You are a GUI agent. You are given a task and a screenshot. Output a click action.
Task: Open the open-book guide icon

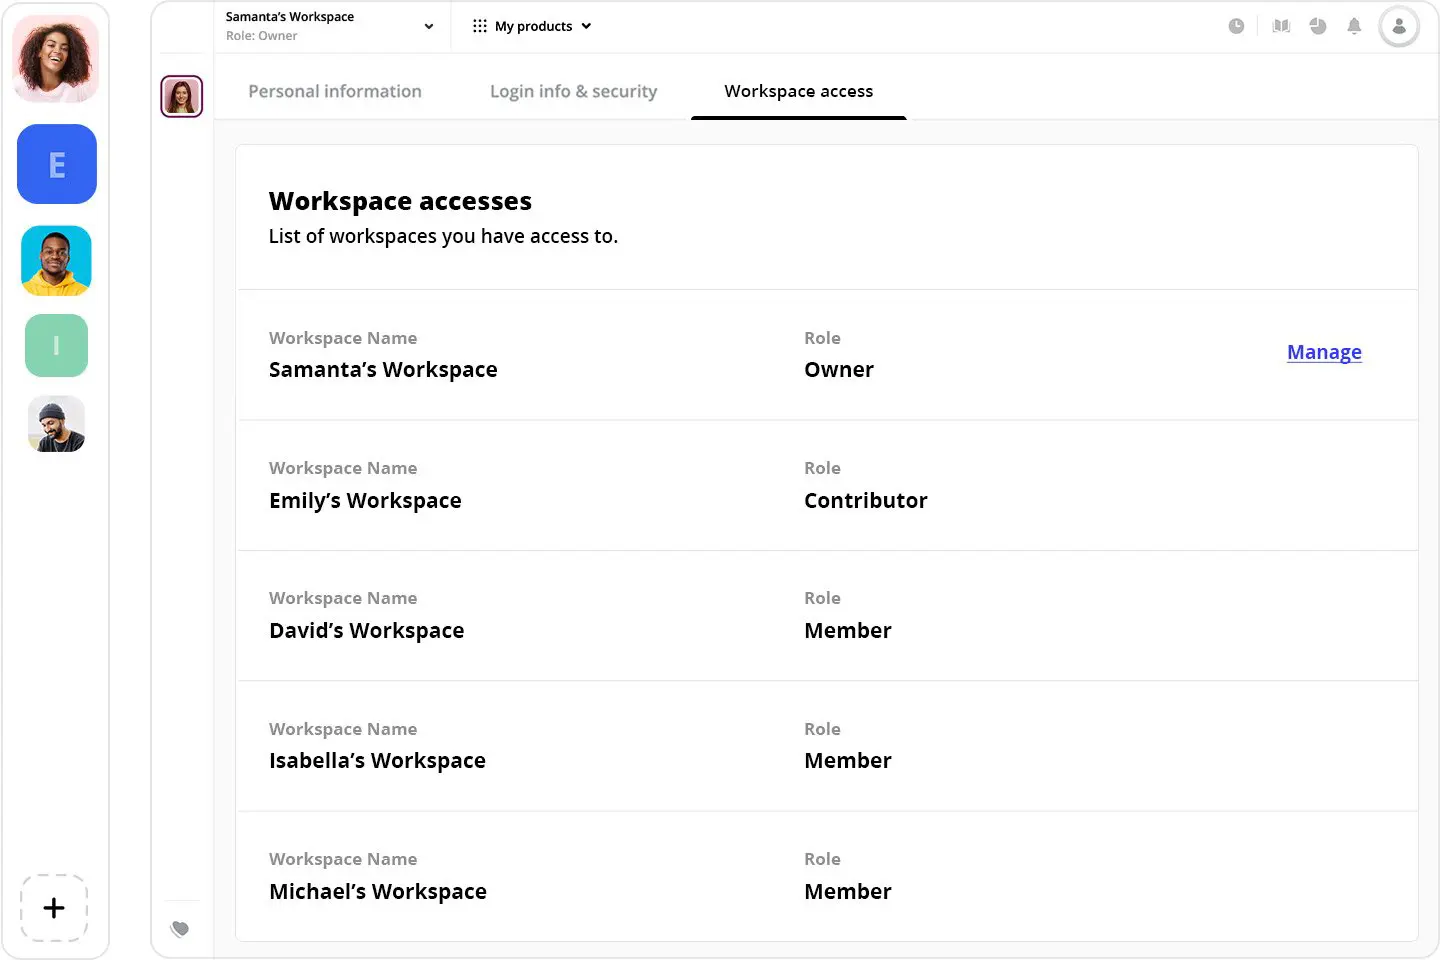tap(1281, 26)
